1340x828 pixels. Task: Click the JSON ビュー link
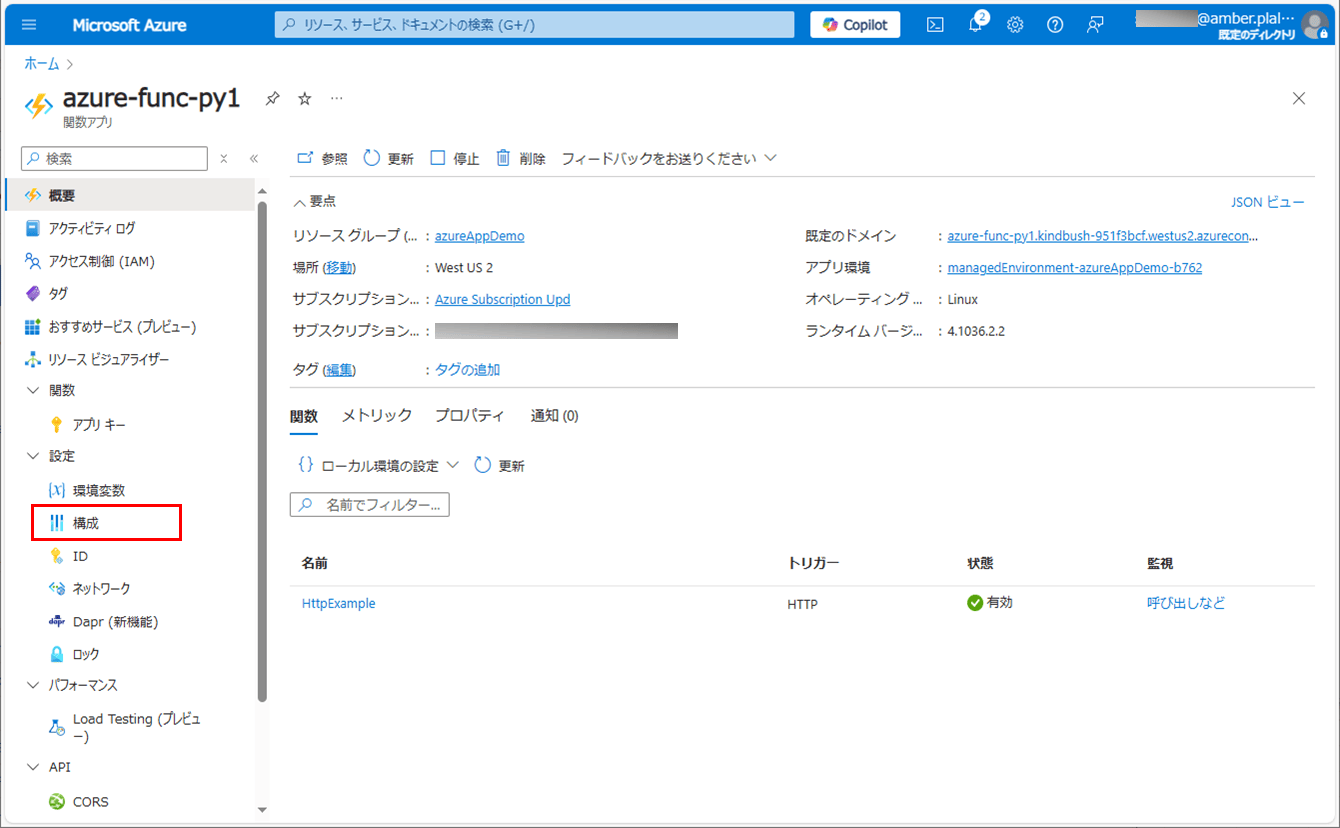pos(1268,202)
